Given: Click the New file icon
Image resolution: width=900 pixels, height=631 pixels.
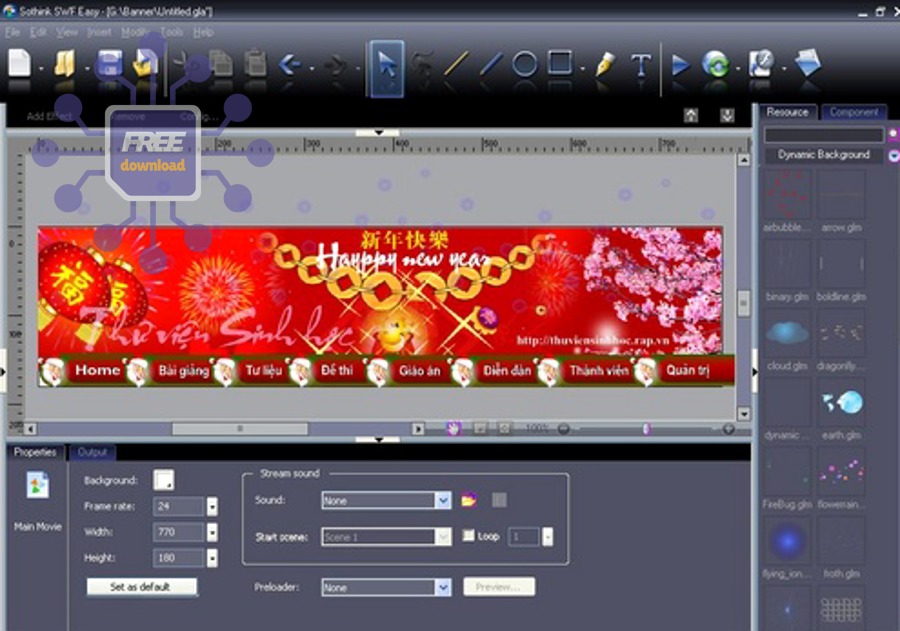Looking at the screenshot, I should [x=20, y=63].
